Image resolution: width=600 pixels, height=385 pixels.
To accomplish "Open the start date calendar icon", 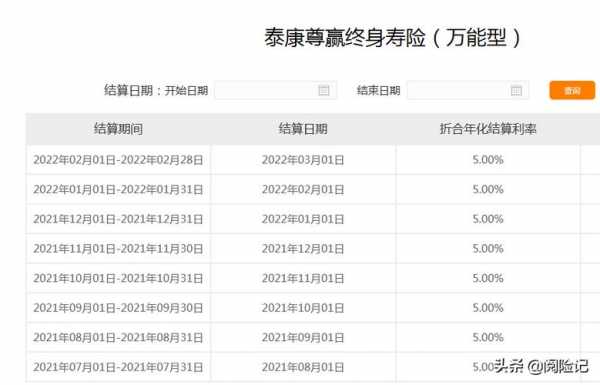I will click(324, 90).
